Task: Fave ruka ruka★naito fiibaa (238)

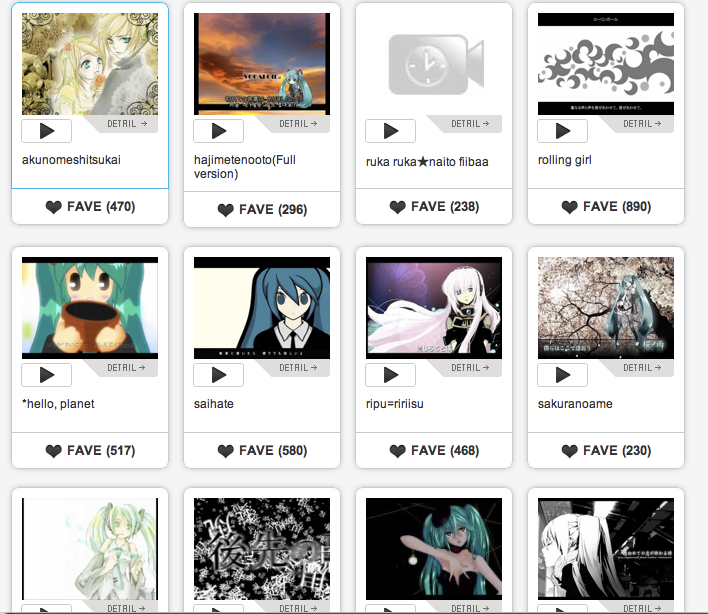Action: 434,207
